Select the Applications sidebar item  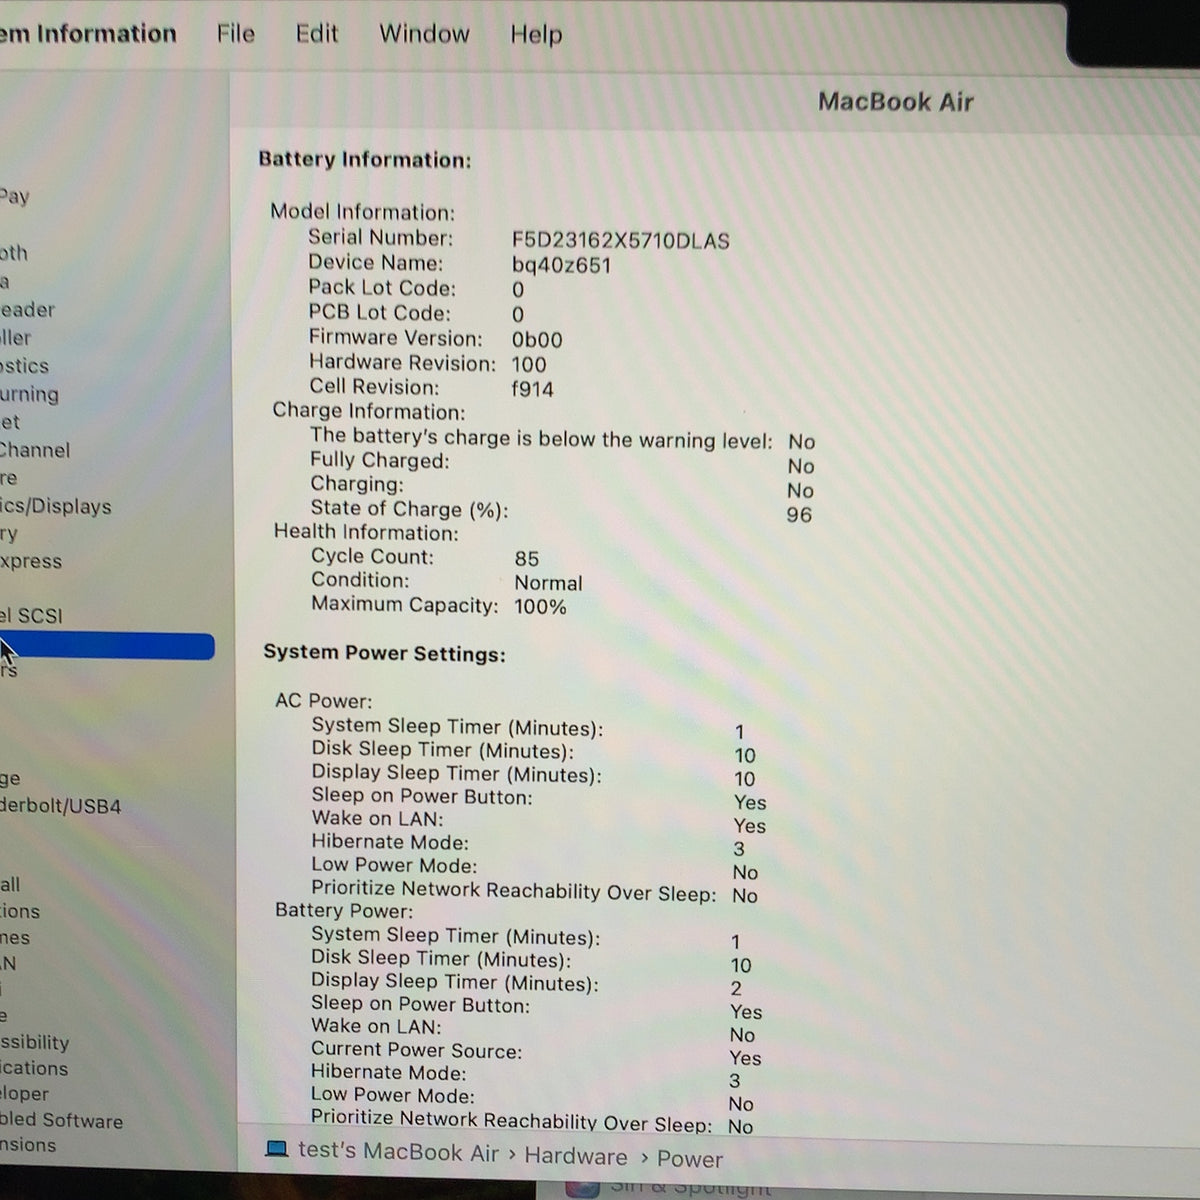tap(34, 1068)
